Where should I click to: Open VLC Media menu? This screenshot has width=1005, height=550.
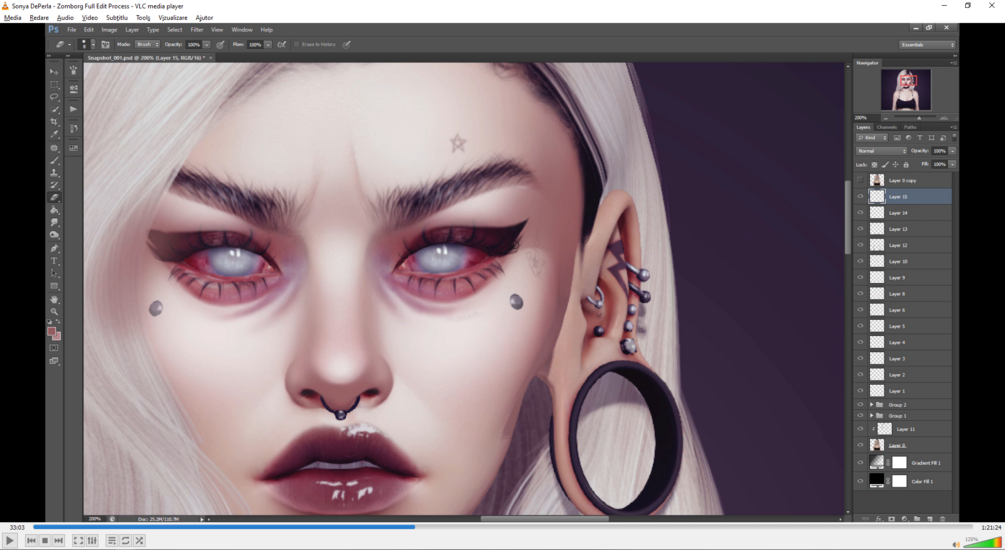pyautogui.click(x=13, y=17)
